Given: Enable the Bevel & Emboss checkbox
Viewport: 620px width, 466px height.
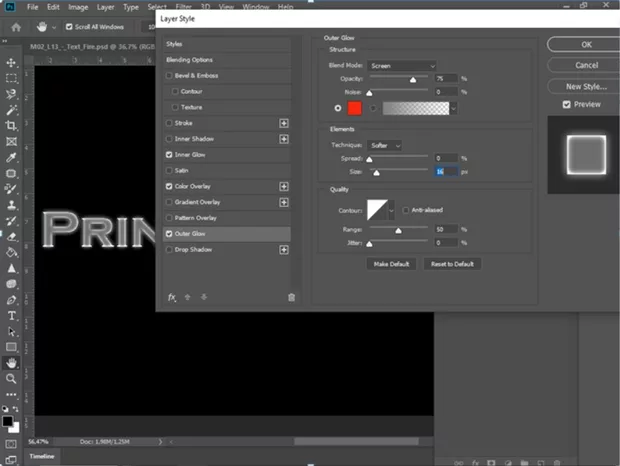Looking at the screenshot, I should [169, 75].
